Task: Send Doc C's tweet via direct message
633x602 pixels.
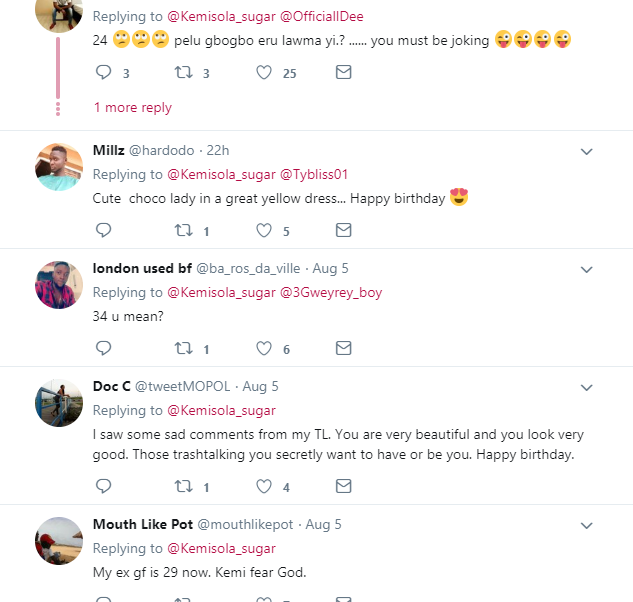Action: click(343, 487)
